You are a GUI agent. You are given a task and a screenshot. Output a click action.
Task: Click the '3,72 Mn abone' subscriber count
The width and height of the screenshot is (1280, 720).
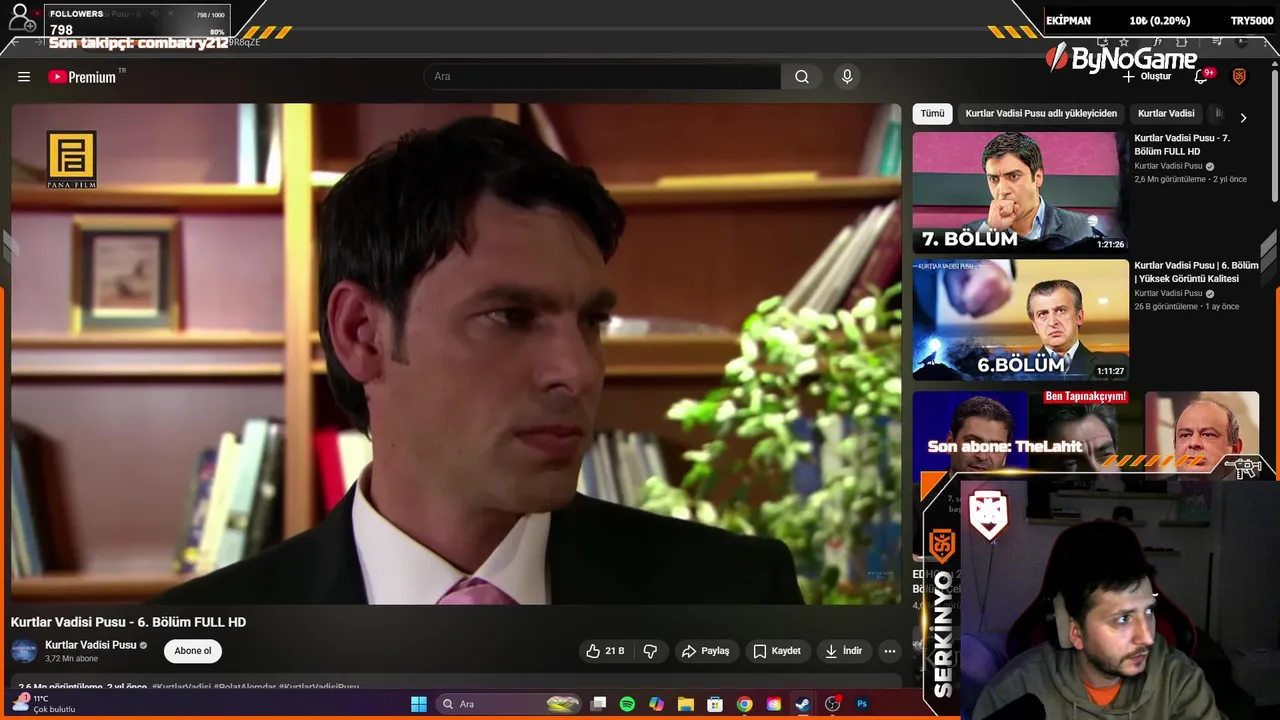72,659
